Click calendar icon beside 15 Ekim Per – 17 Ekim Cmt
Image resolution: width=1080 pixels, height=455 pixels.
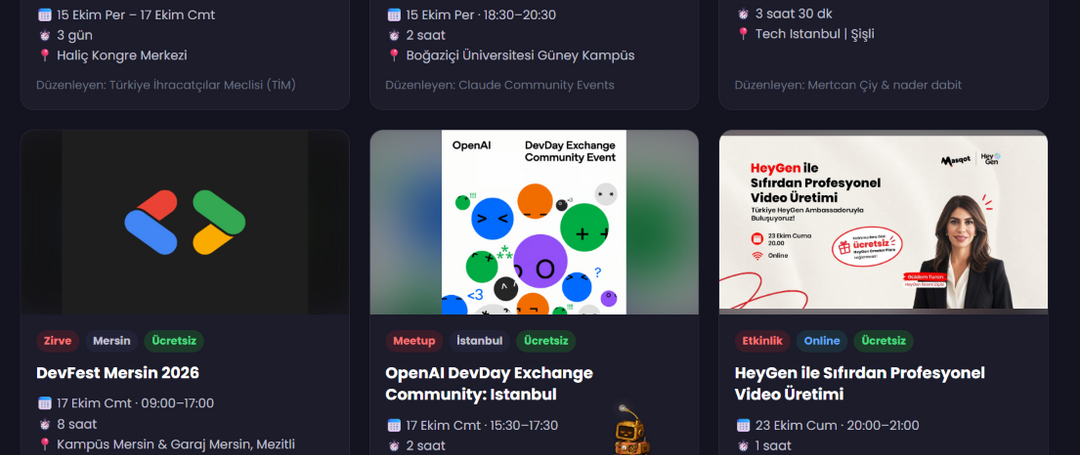pyautogui.click(x=45, y=15)
